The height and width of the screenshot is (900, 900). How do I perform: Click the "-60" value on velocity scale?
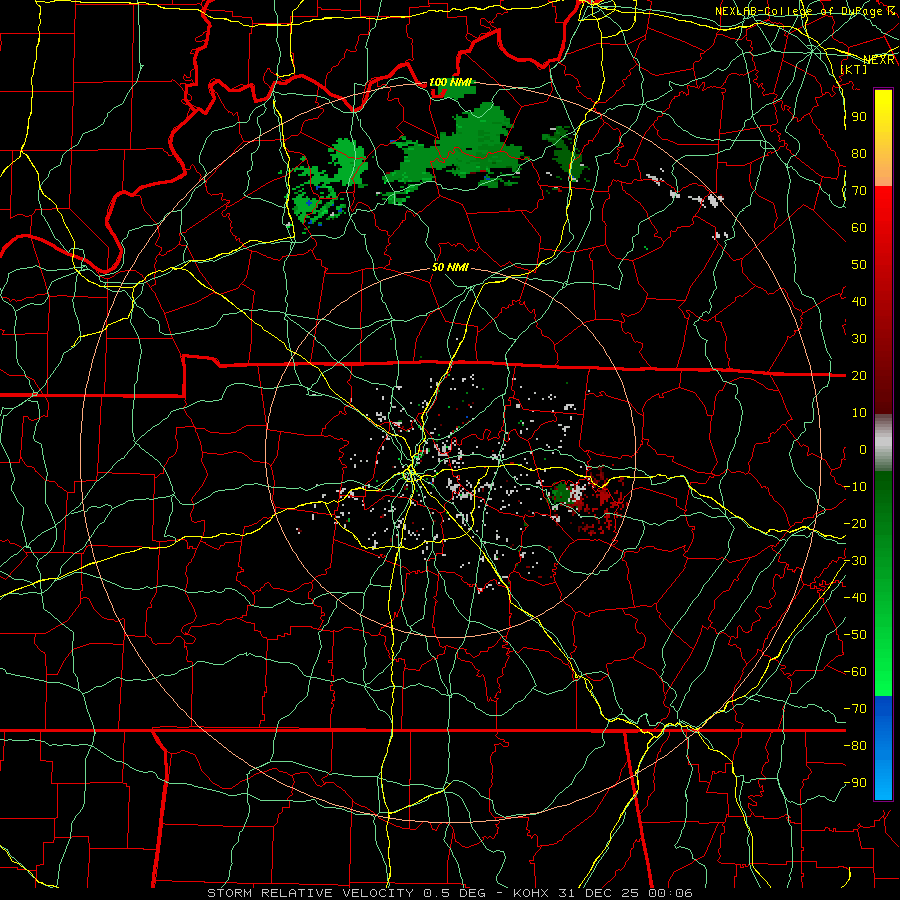click(855, 672)
